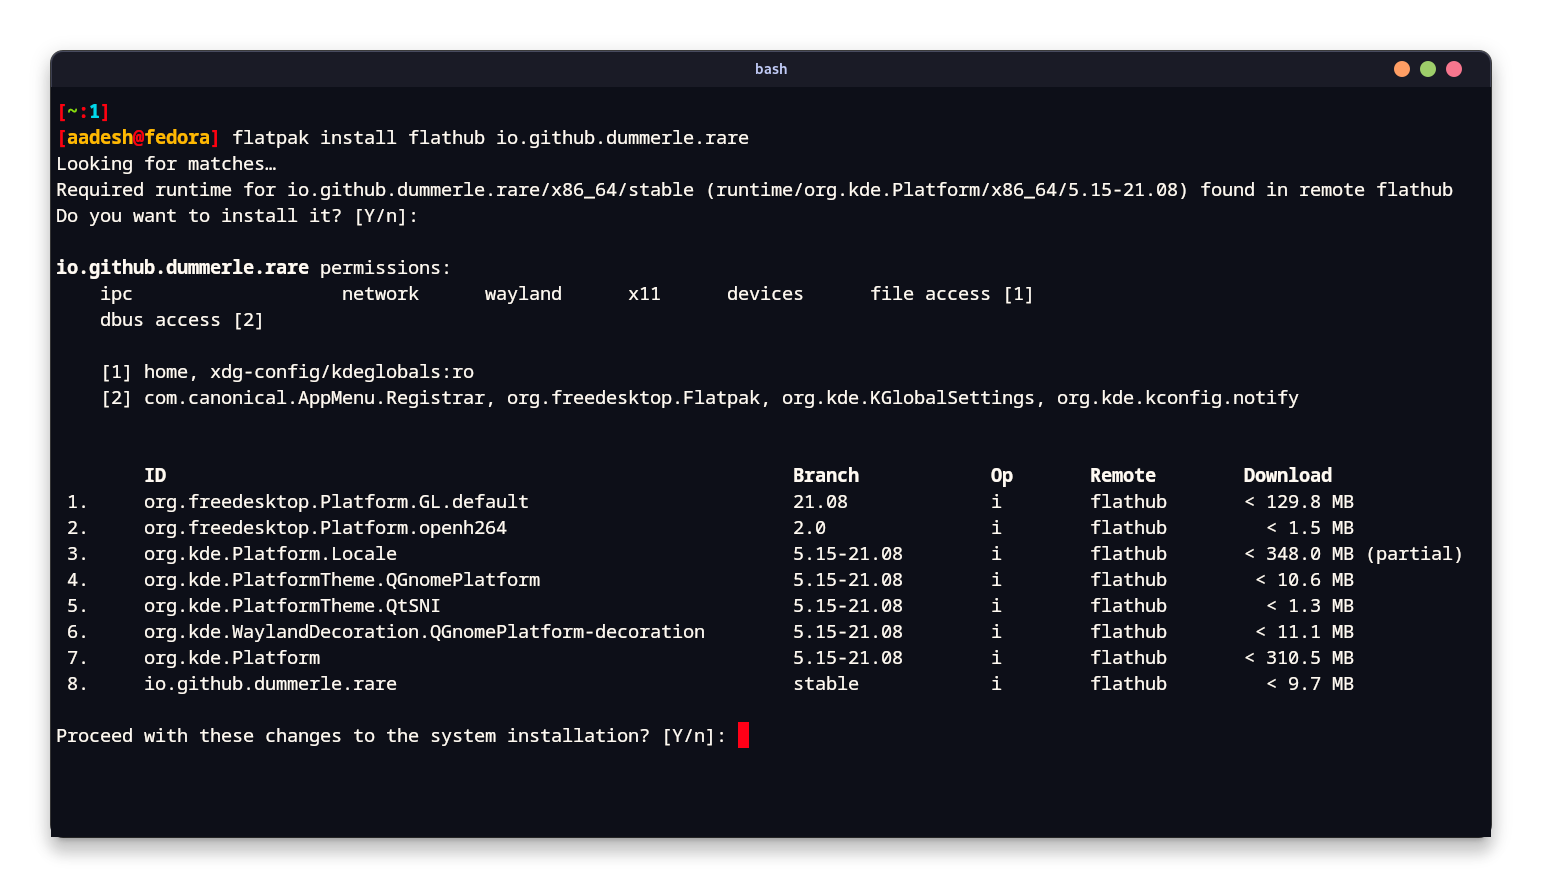Screen dimensions: 1542x888
Task: Select the stable branch on the rare row
Action: (826, 683)
